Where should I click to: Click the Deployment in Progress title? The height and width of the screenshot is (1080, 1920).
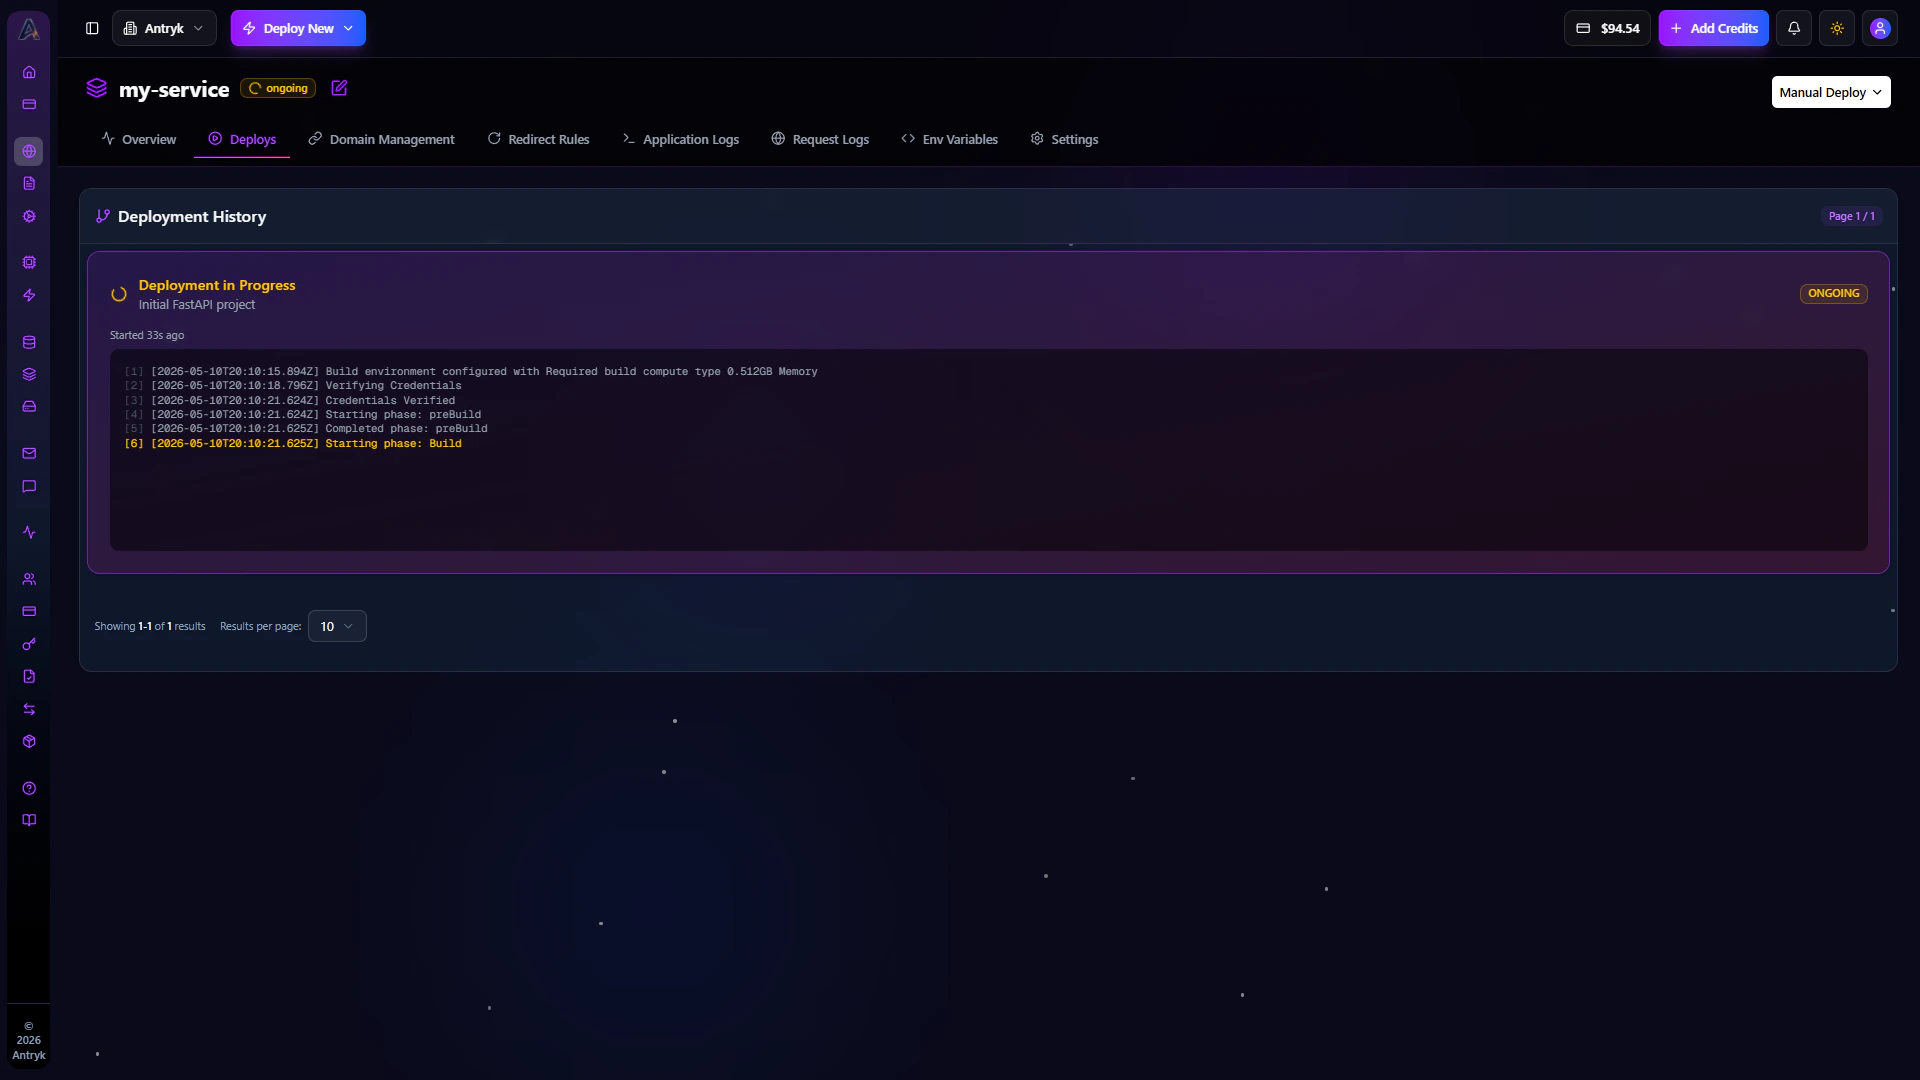(217, 285)
